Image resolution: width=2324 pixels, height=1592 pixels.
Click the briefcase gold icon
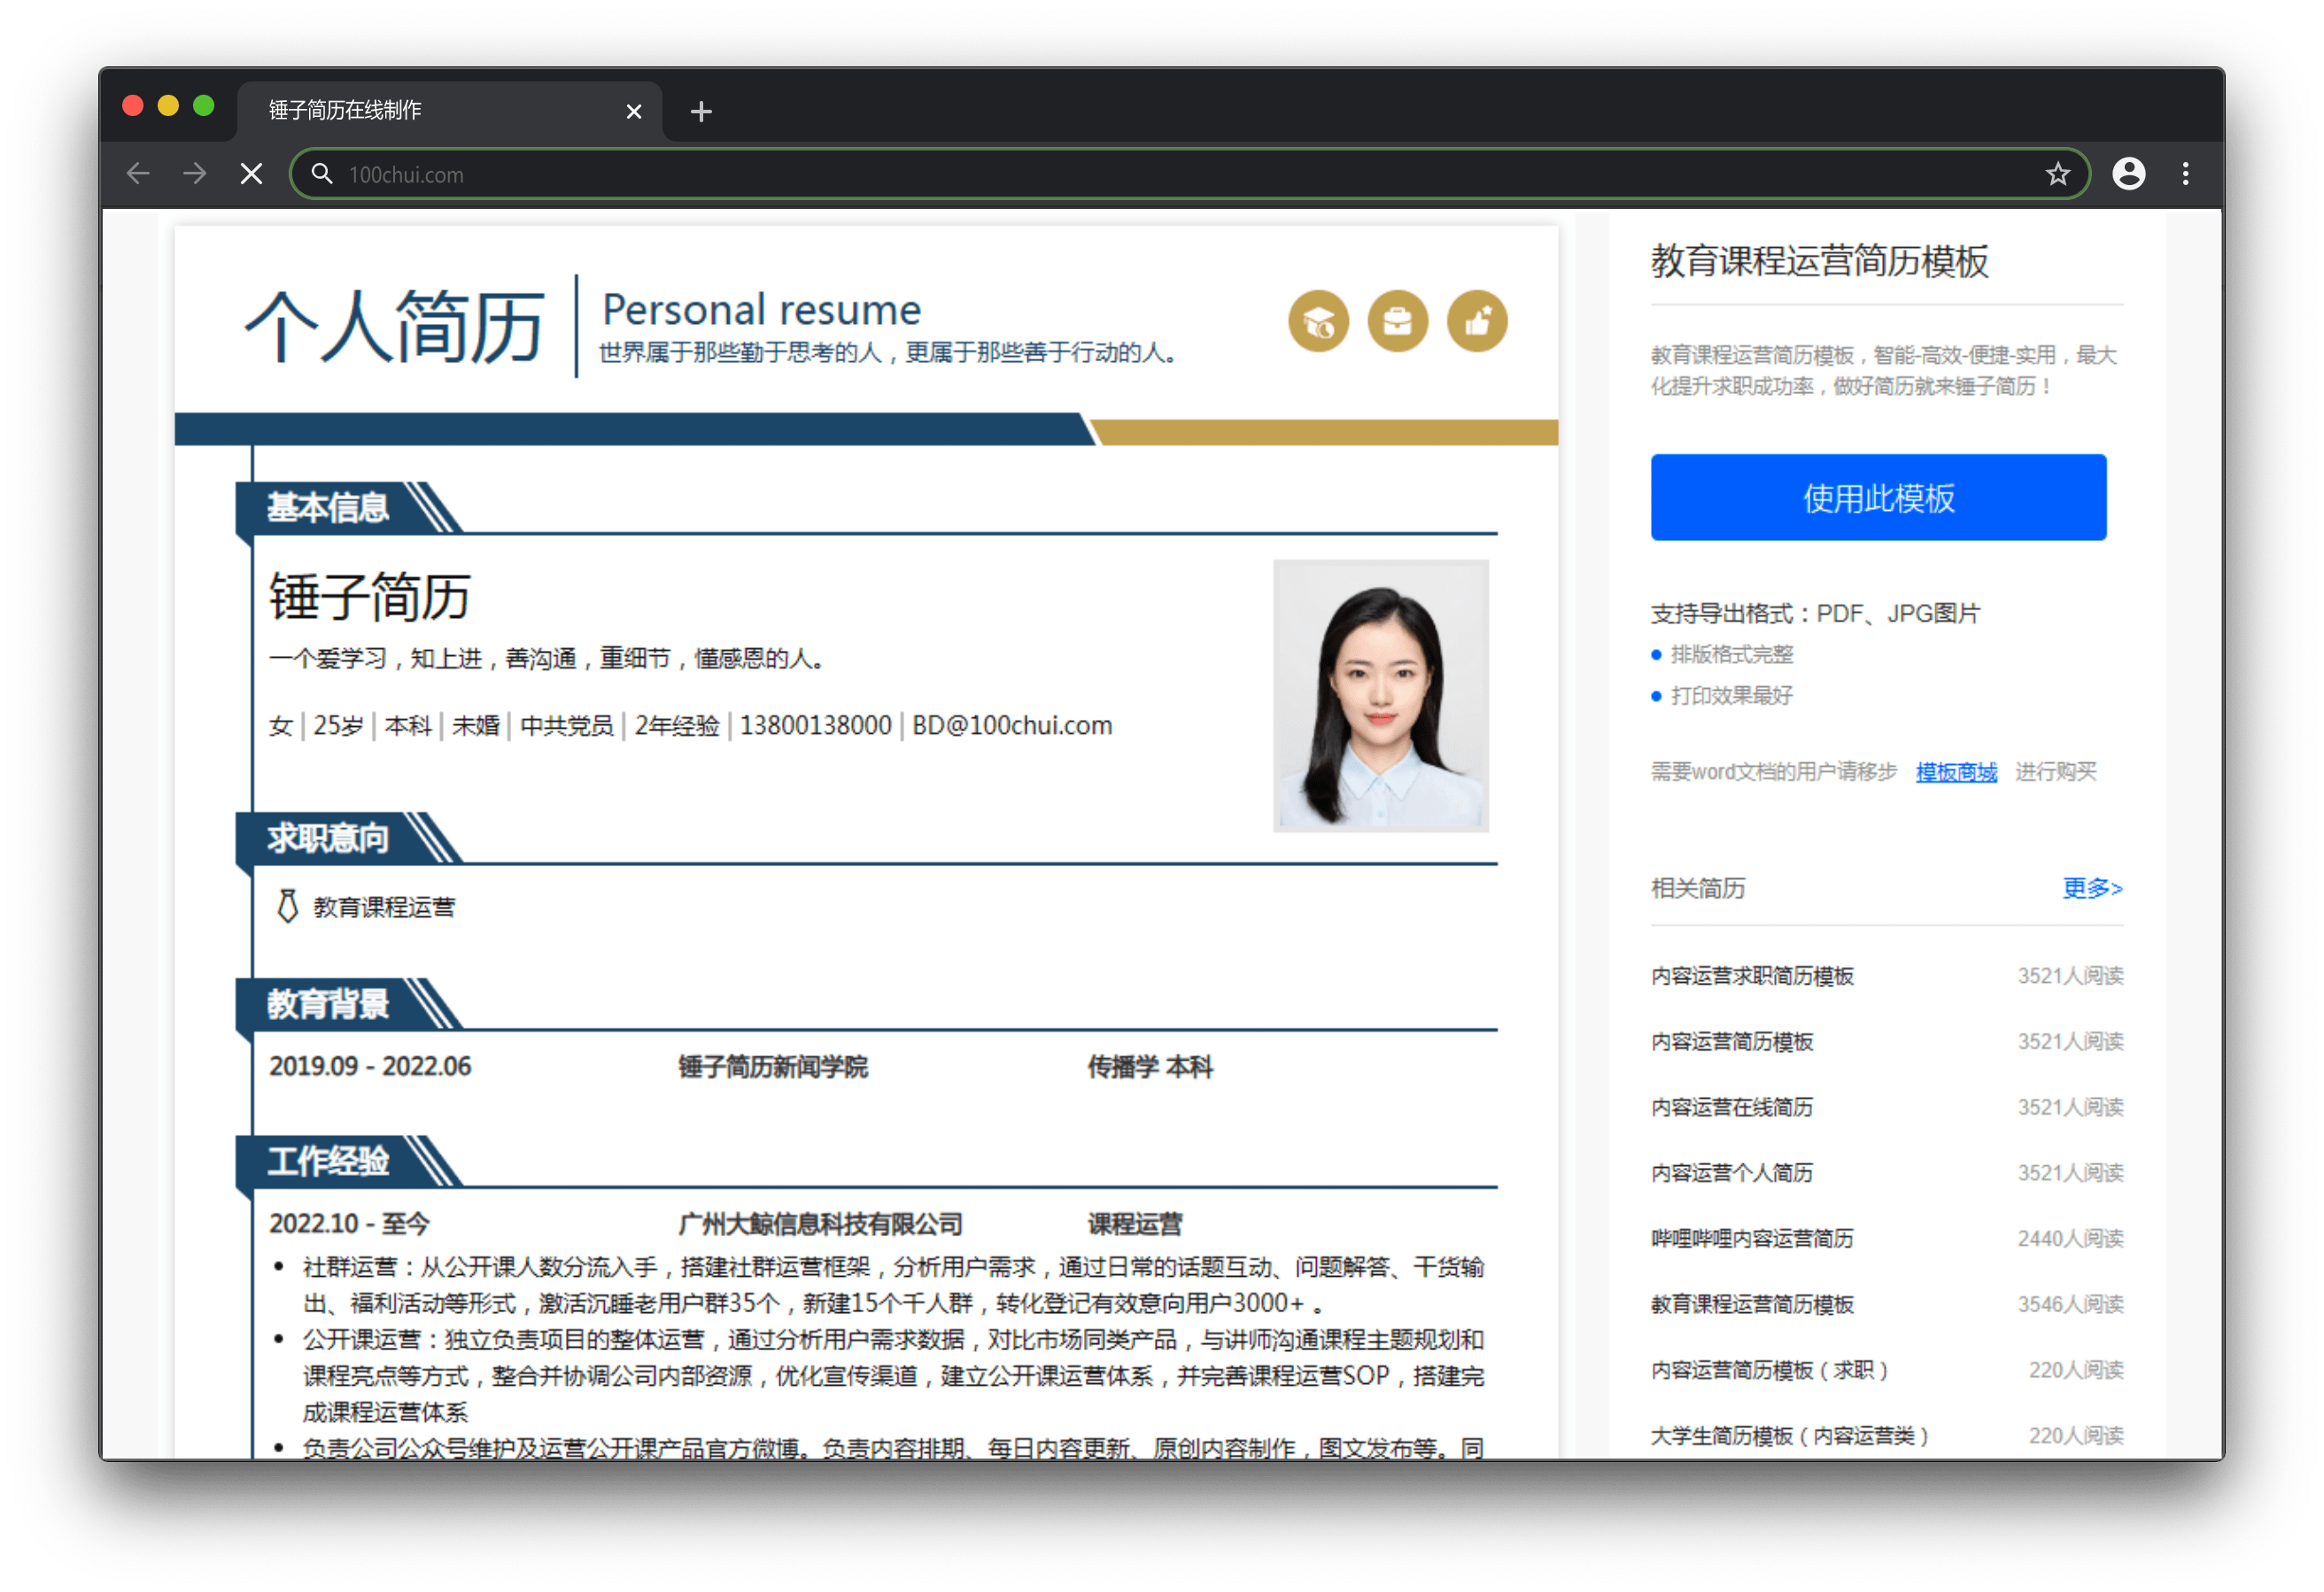point(1397,322)
